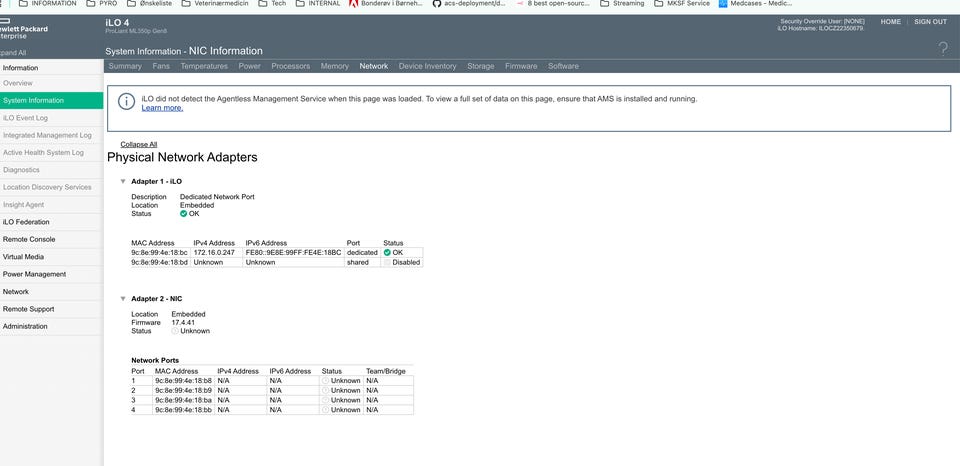
Task: Switch to the Memory tab
Action: (x=334, y=66)
